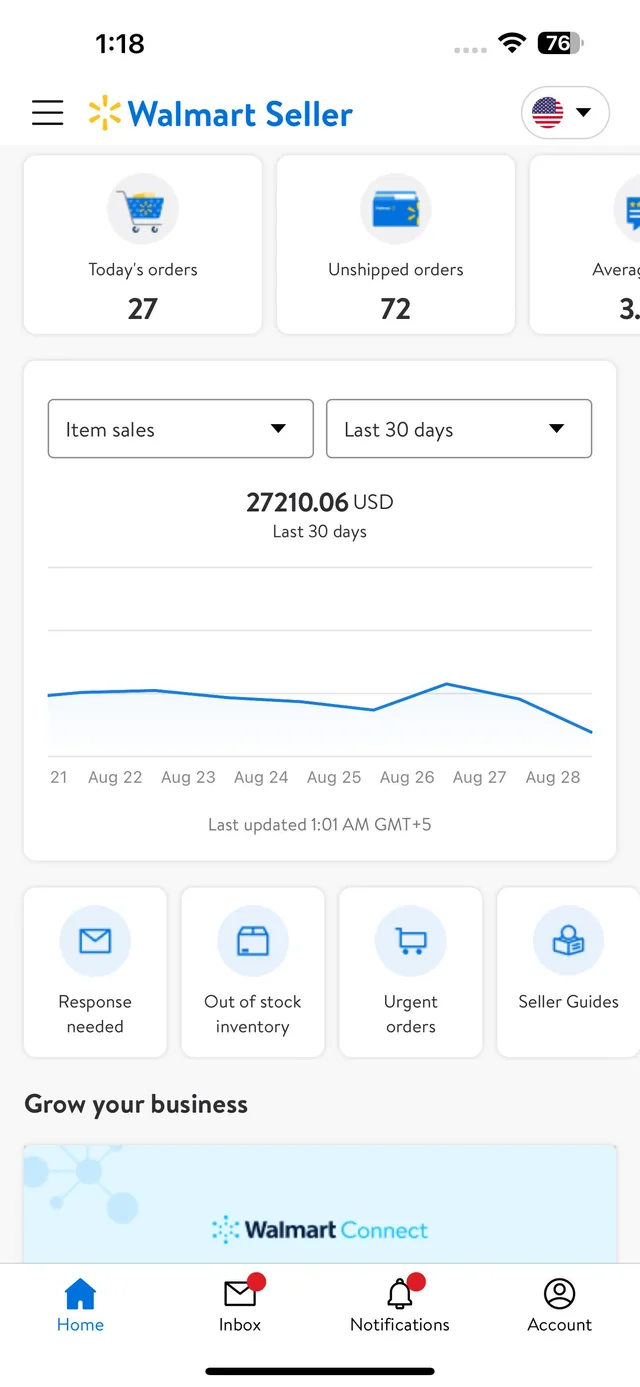This screenshot has width=640, height=1387.
Task: Tap the 27 today's orders count
Action: tap(142, 309)
